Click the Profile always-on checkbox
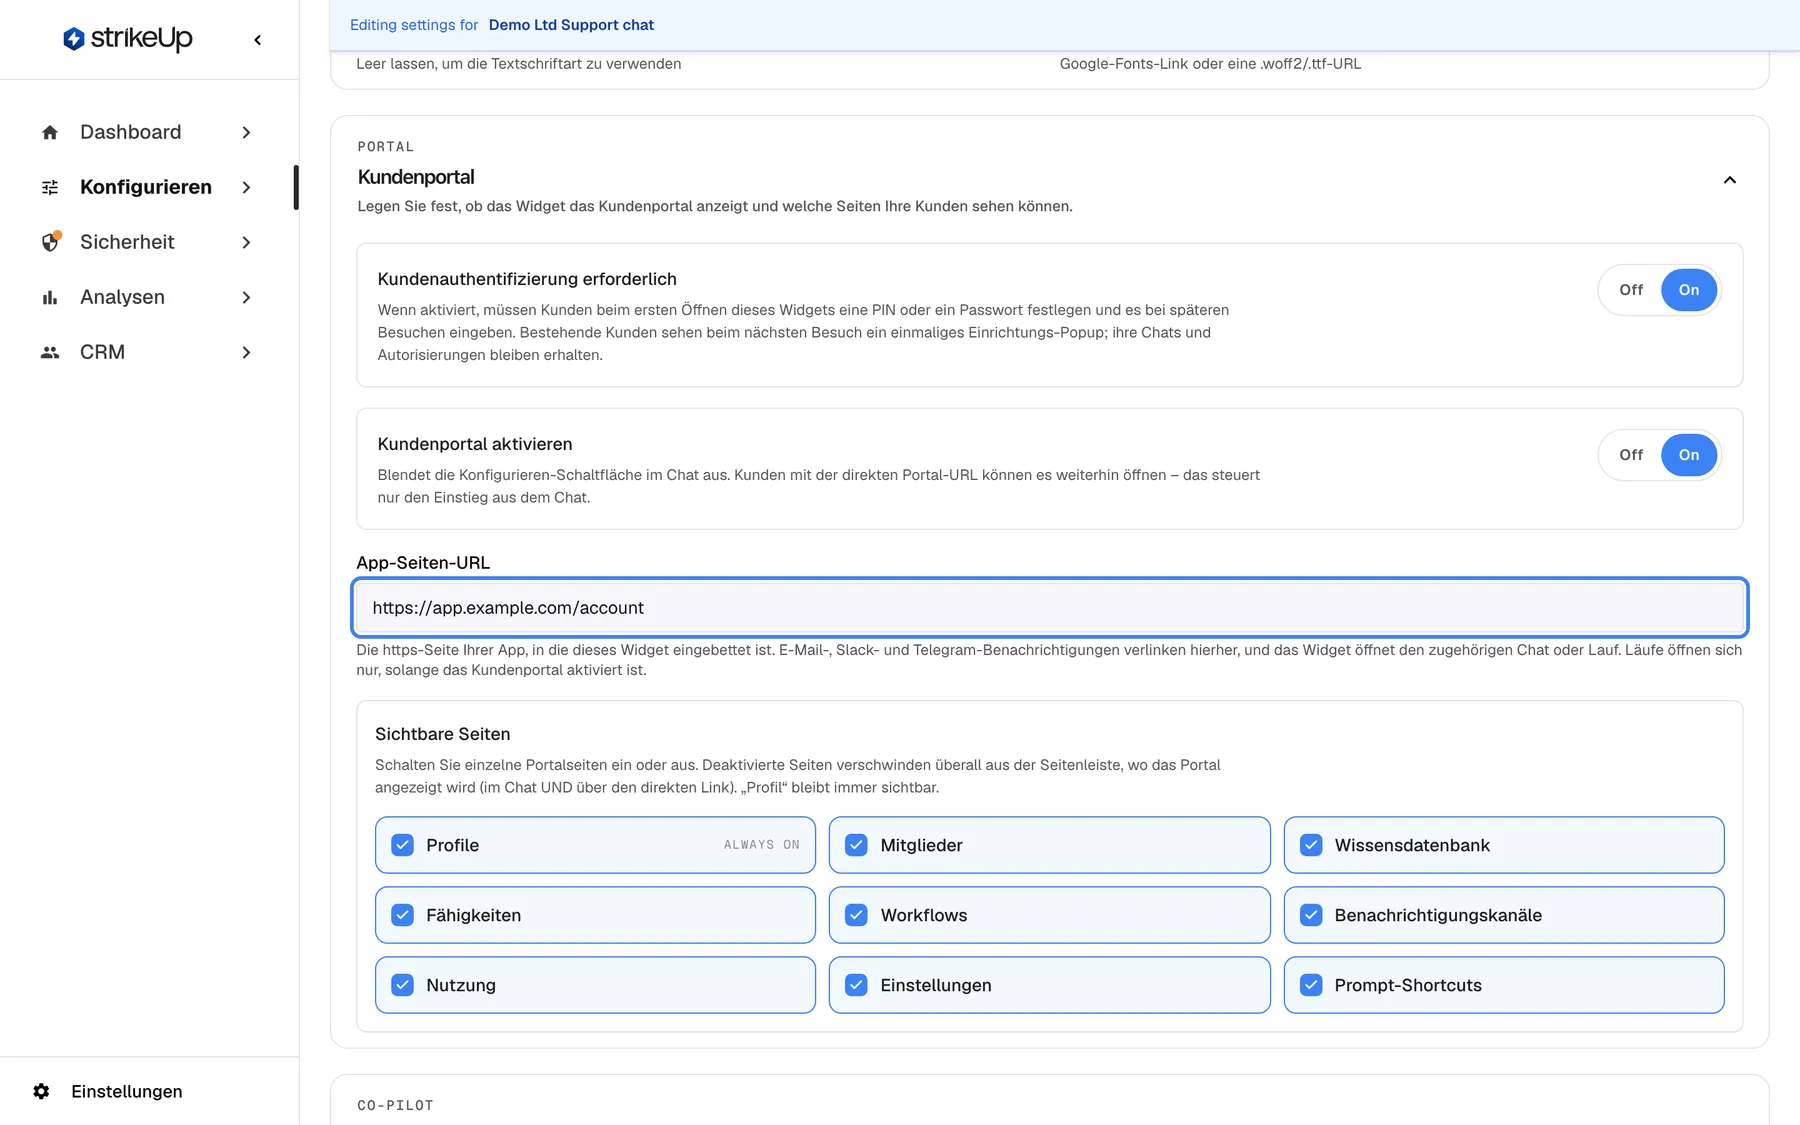Image resolution: width=1800 pixels, height=1125 pixels. point(403,845)
